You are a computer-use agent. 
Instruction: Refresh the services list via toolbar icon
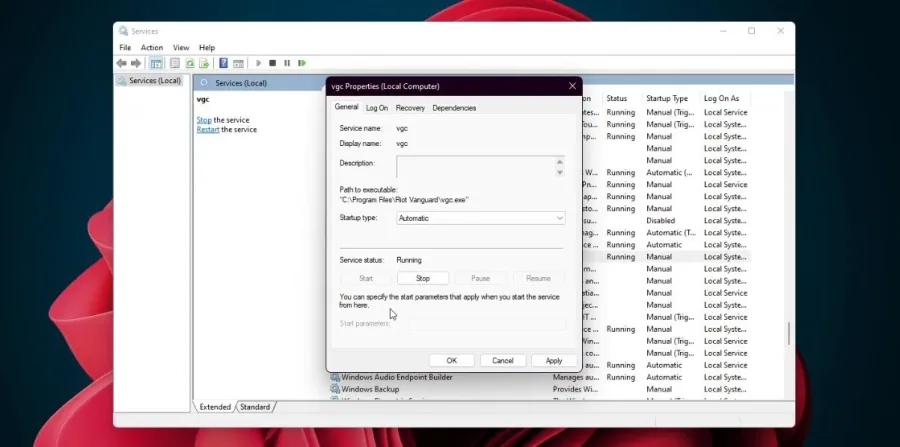189,63
